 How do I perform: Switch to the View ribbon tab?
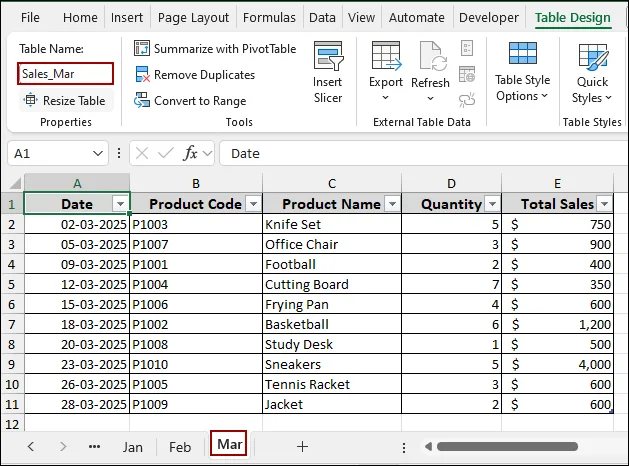[x=361, y=18]
